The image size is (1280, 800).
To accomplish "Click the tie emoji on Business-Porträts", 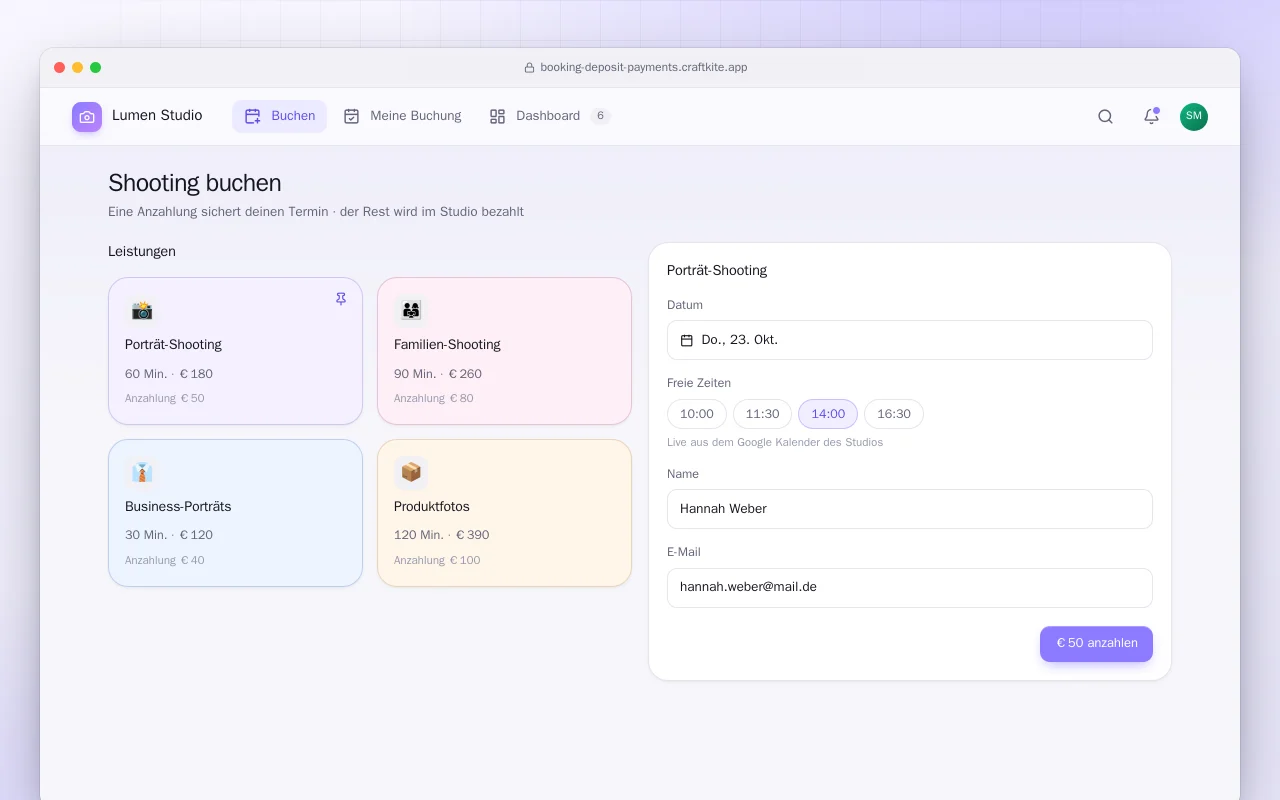I will (x=142, y=472).
